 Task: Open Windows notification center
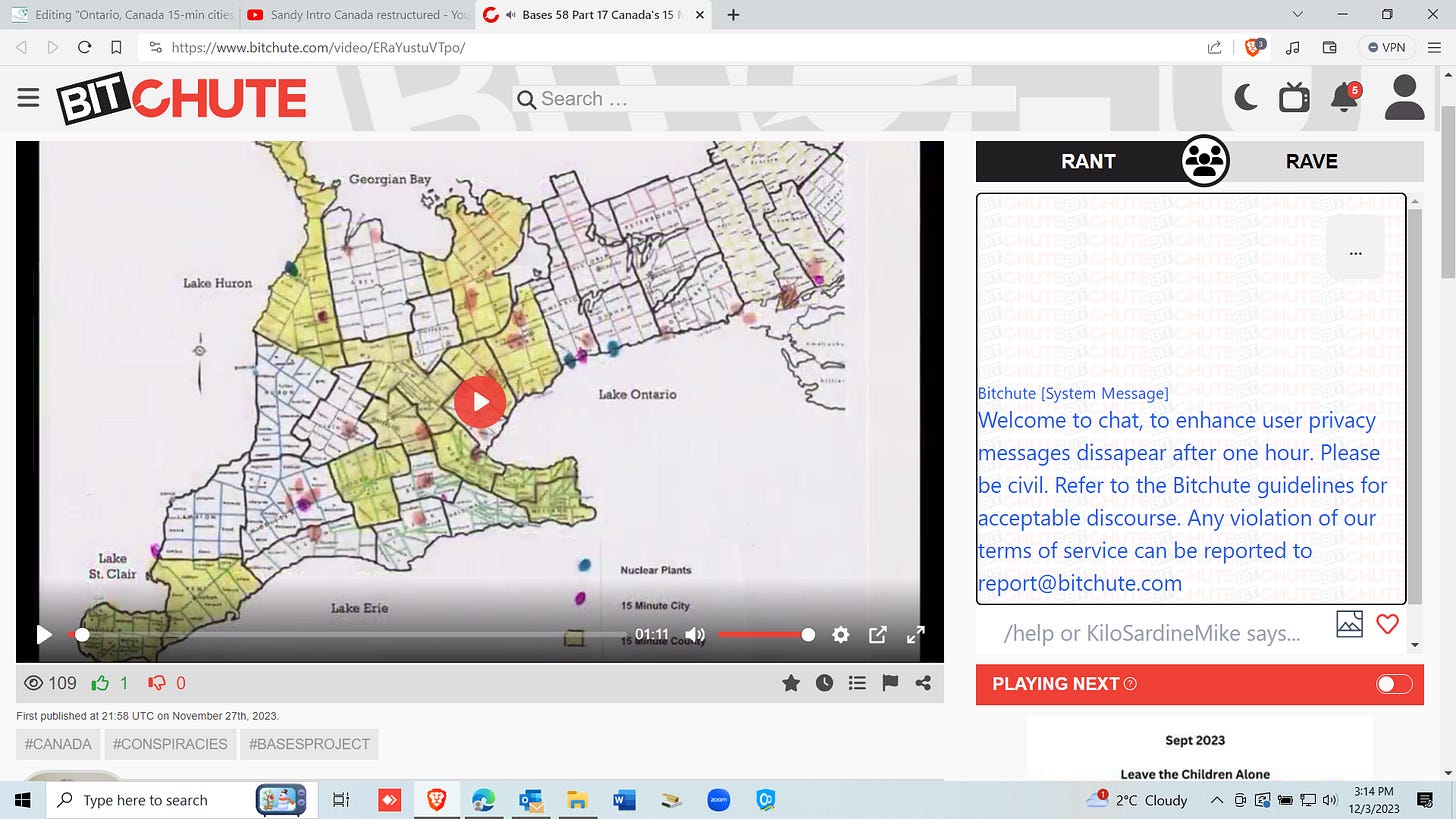[x=1426, y=800]
